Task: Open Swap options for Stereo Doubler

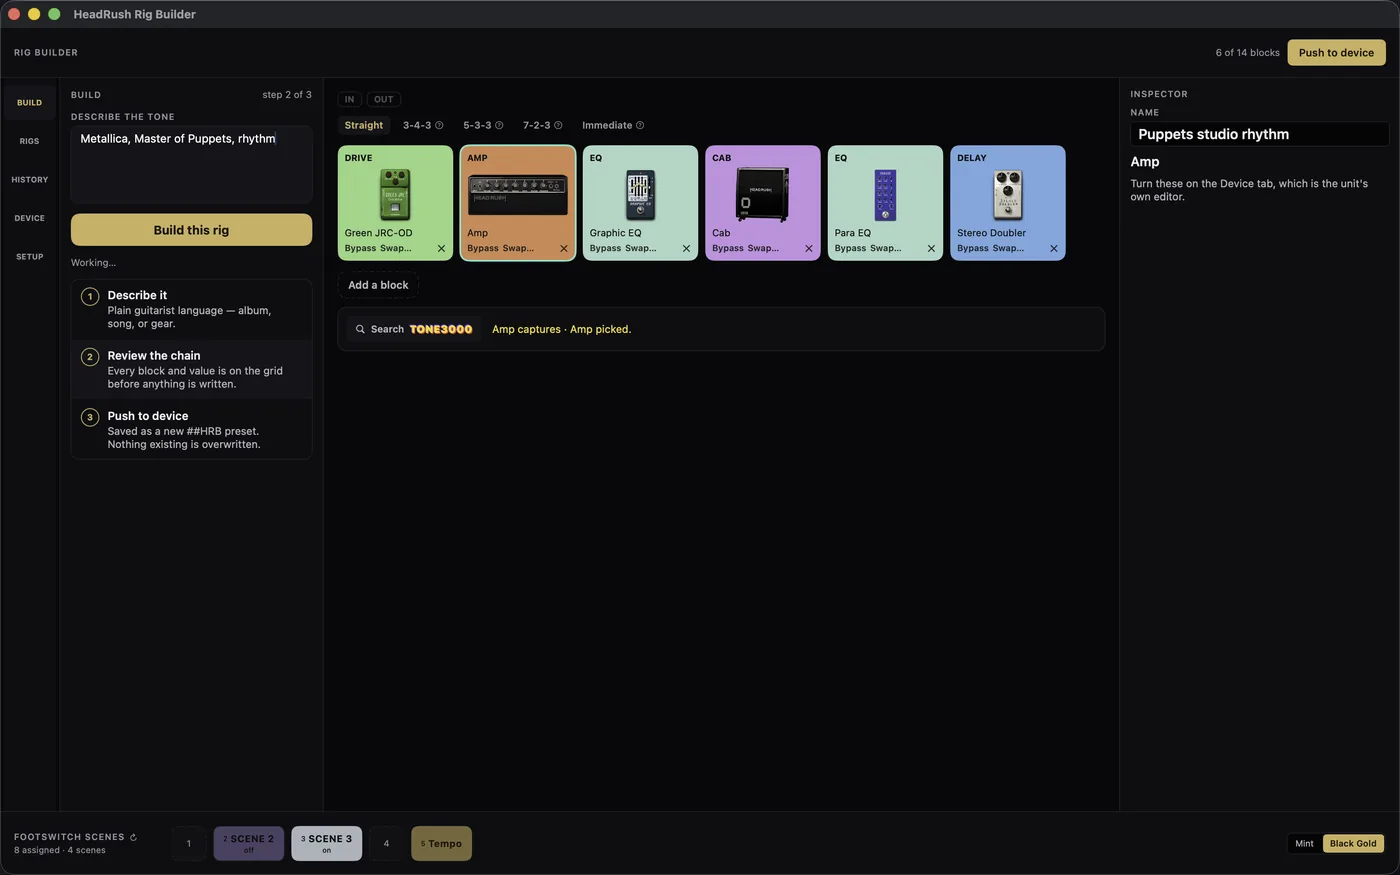Action: click(x=1008, y=248)
